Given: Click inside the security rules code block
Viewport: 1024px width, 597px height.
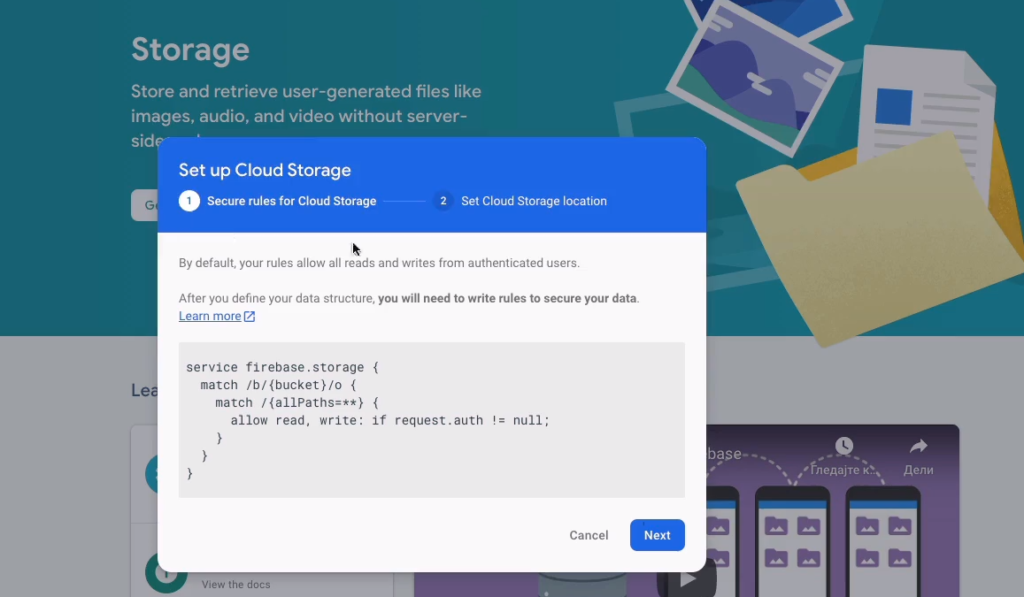Looking at the screenshot, I should tap(431, 420).
